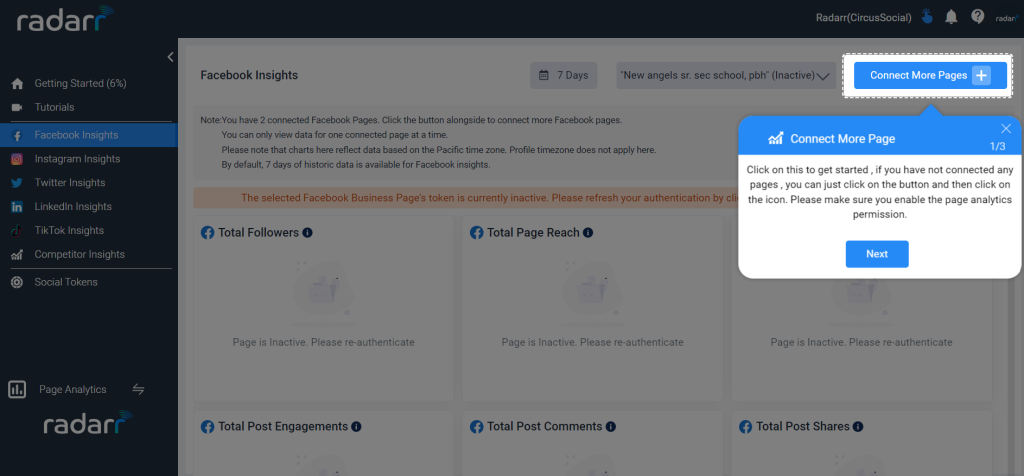Click Next in the tour popup

tap(877, 254)
